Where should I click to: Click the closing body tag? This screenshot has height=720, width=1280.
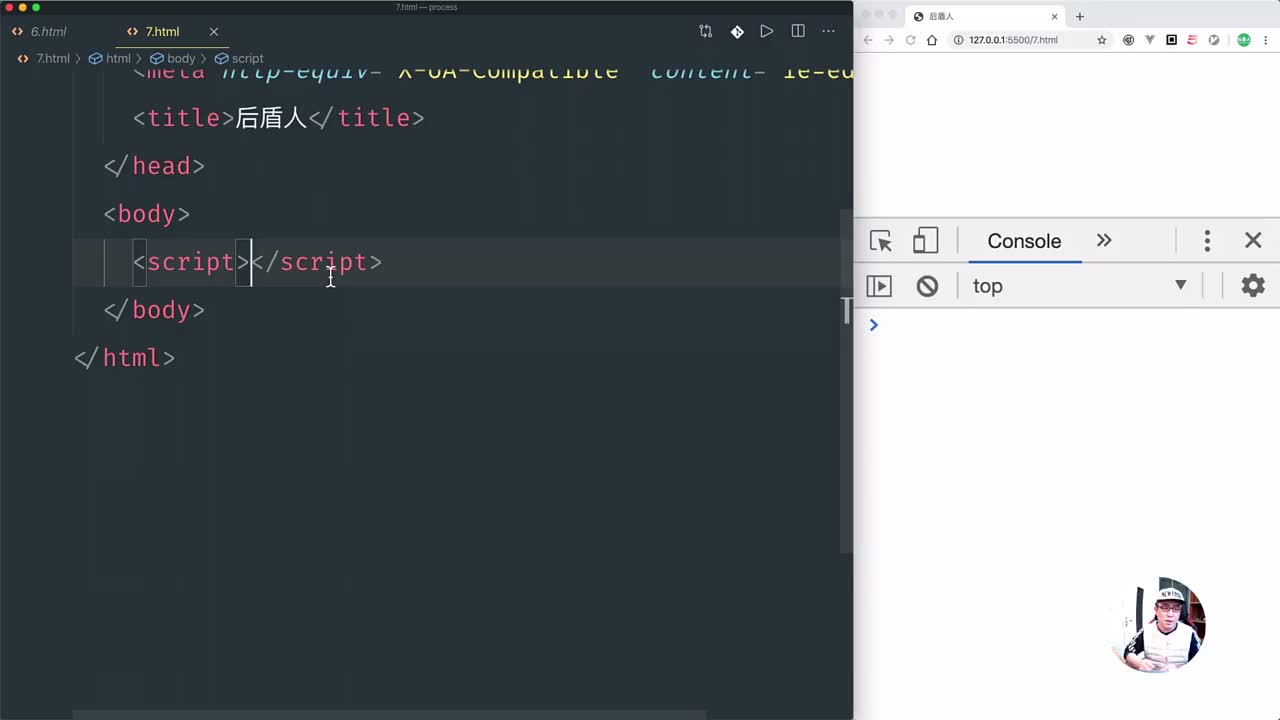pyautogui.click(x=154, y=310)
